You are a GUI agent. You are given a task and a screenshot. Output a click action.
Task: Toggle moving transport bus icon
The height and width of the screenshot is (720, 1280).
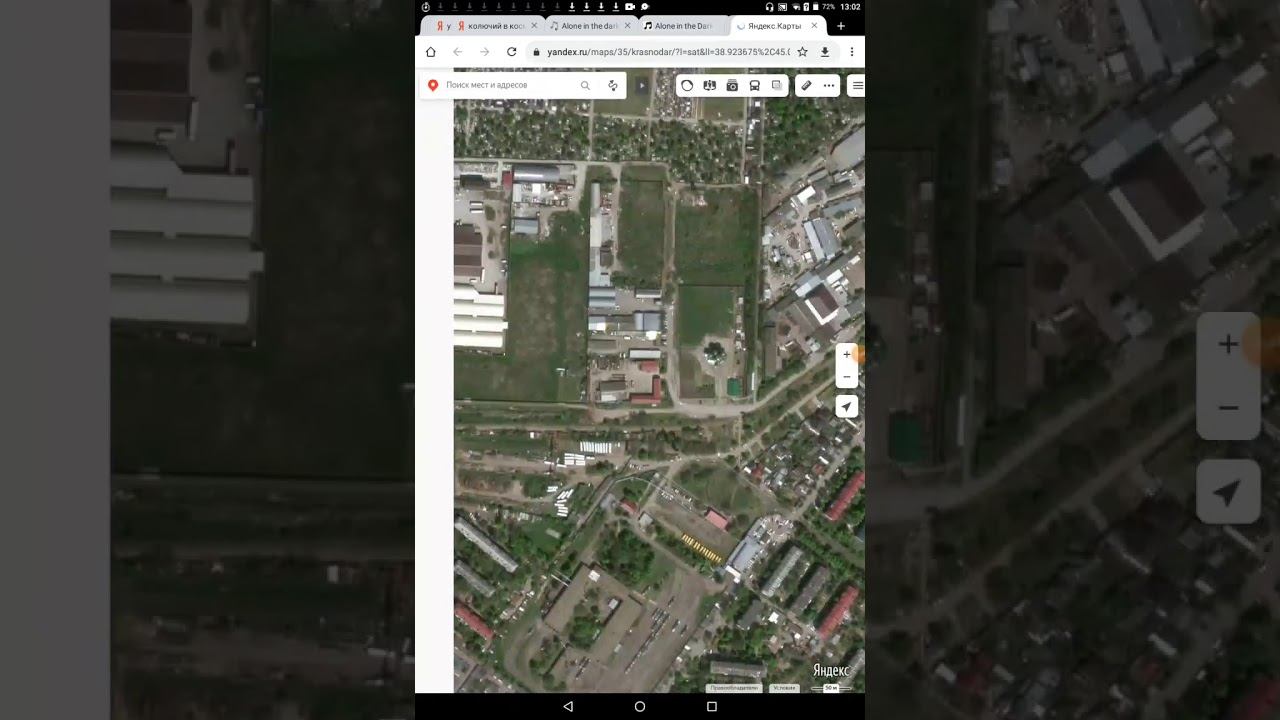(x=754, y=86)
